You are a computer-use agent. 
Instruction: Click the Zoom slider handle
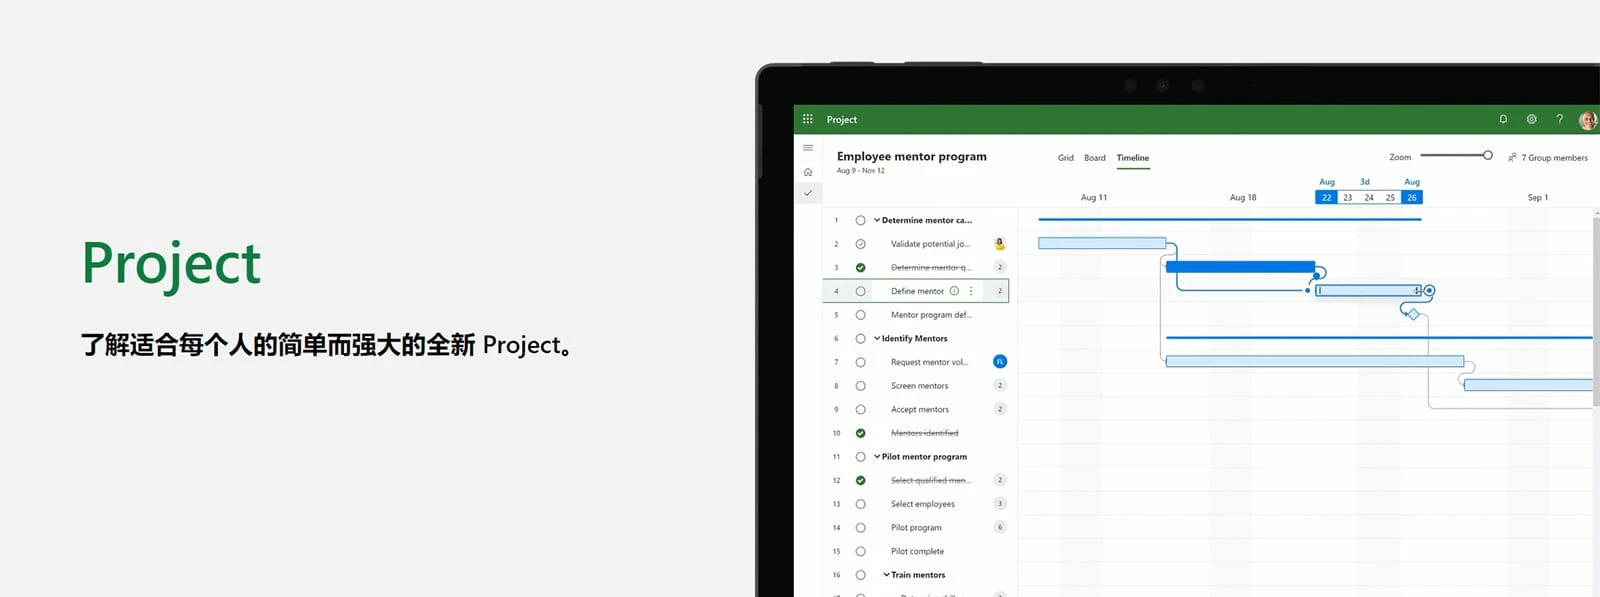click(1487, 155)
